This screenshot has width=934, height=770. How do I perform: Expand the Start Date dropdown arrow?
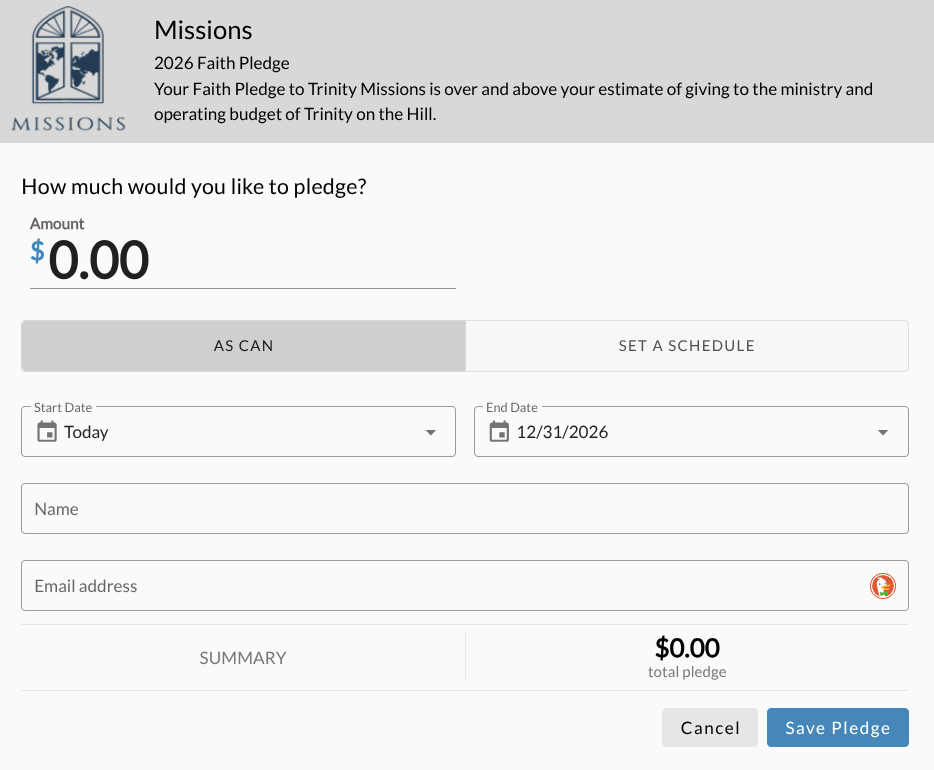tap(431, 432)
